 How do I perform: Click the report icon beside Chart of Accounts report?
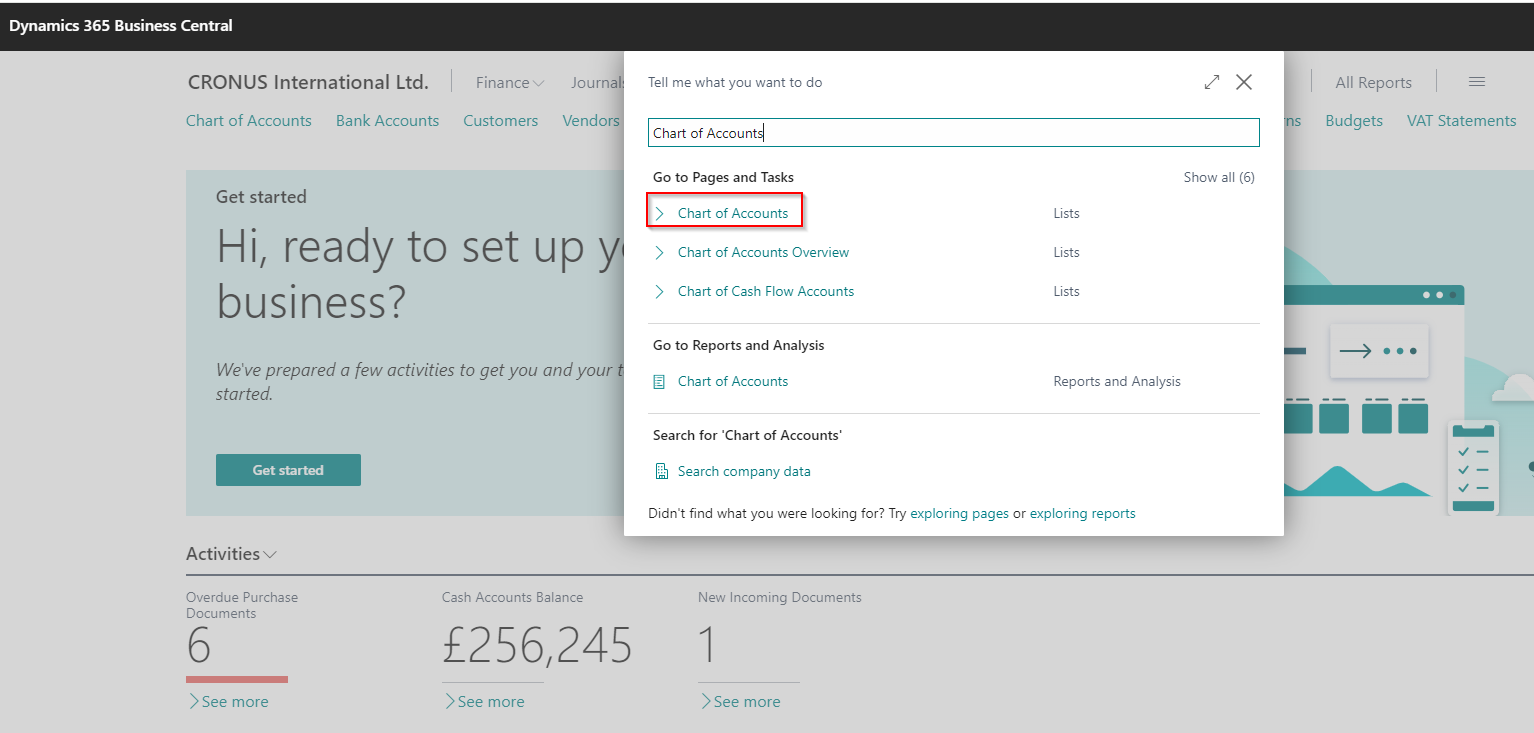pyautogui.click(x=659, y=381)
